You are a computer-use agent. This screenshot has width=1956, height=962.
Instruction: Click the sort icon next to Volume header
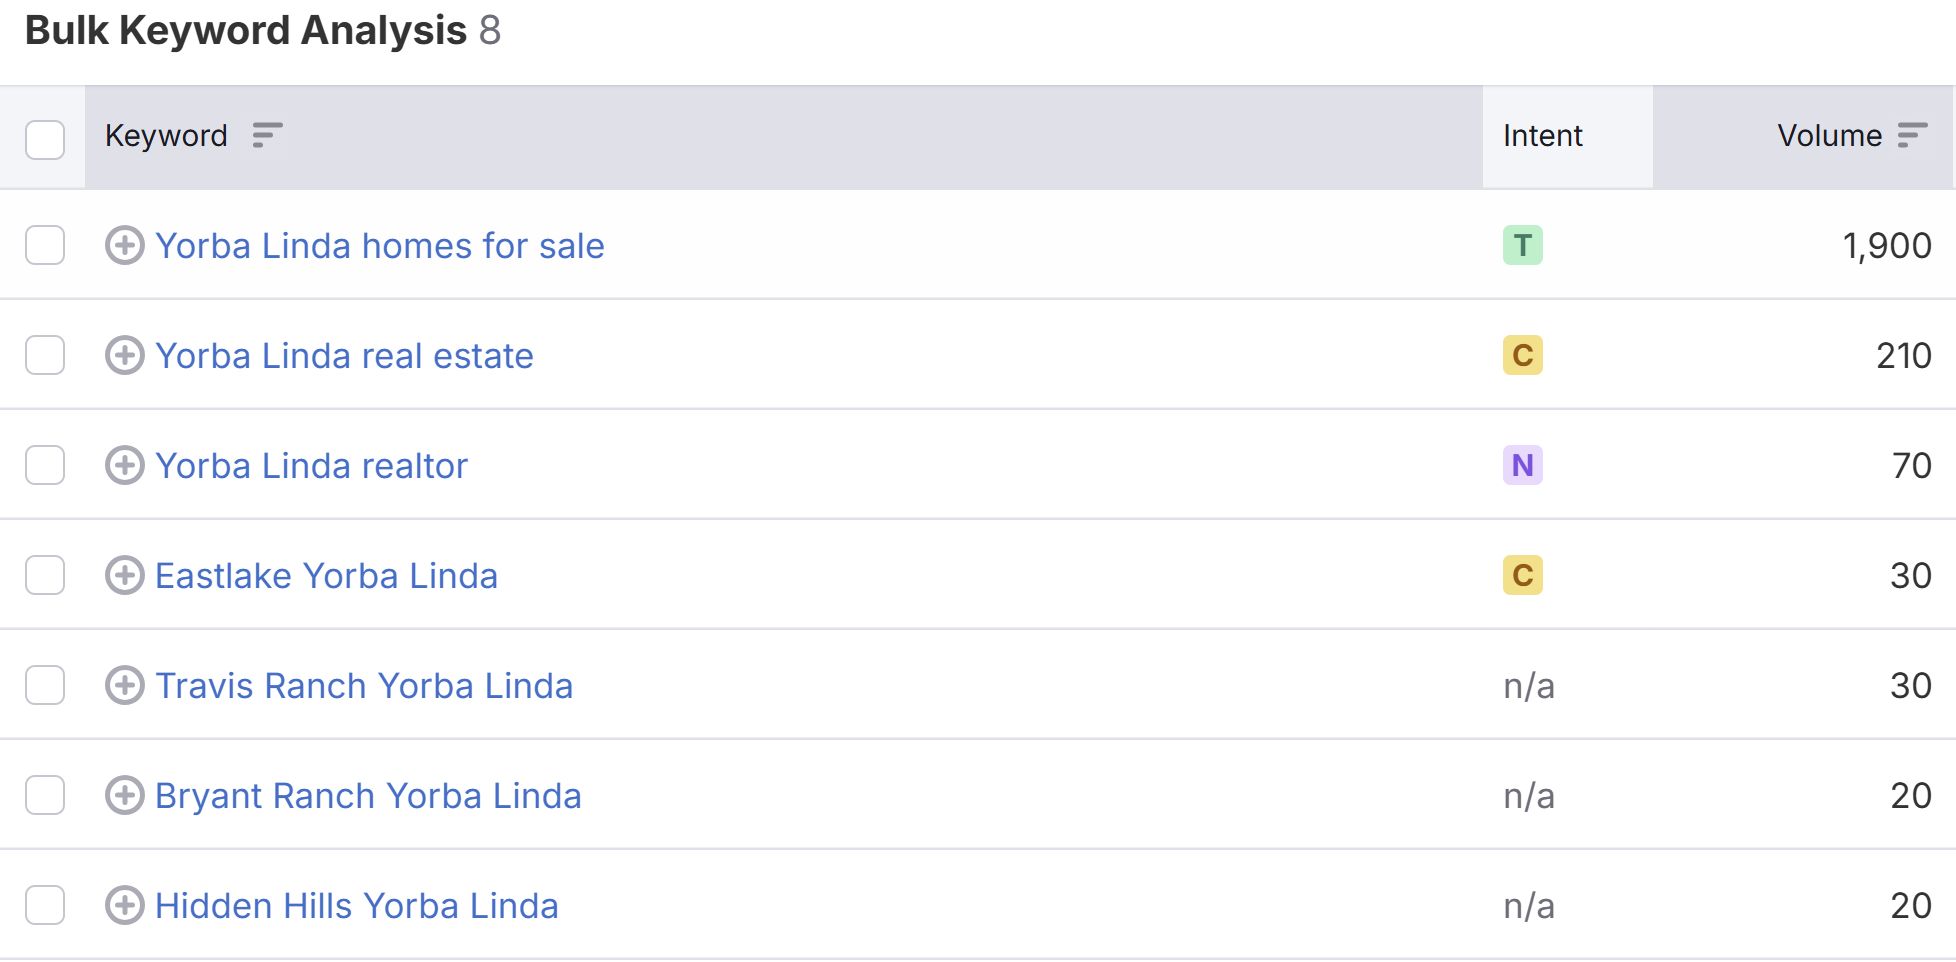point(1912,134)
